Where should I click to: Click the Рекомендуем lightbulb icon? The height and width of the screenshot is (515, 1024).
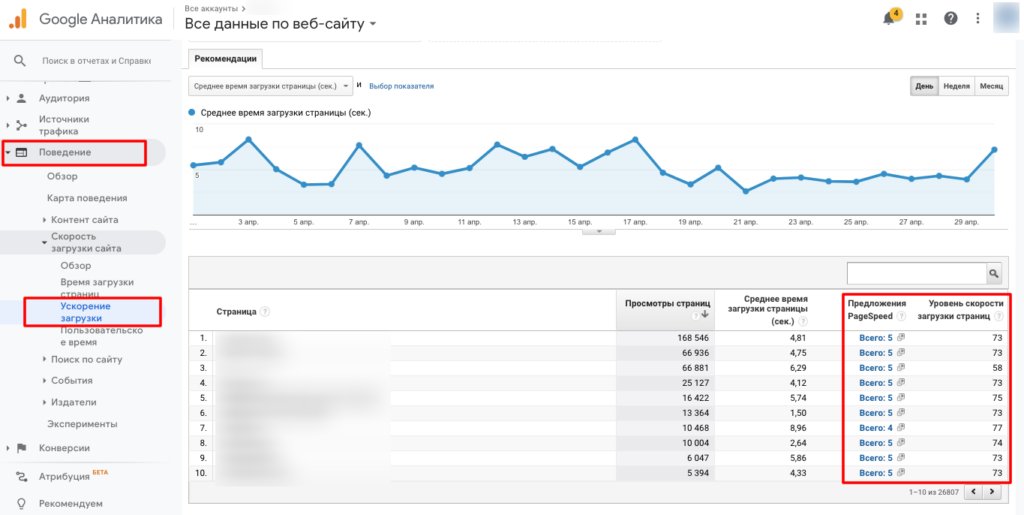(20, 503)
